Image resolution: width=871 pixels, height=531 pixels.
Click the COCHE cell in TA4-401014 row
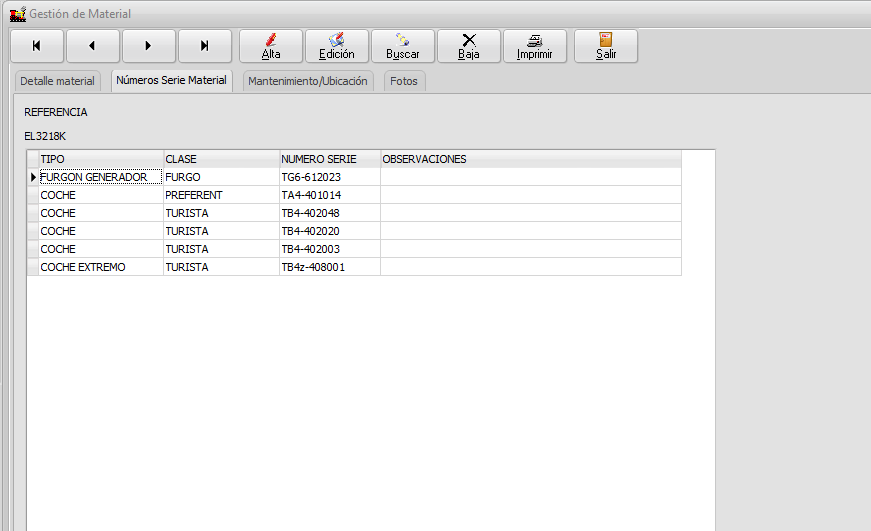point(101,195)
